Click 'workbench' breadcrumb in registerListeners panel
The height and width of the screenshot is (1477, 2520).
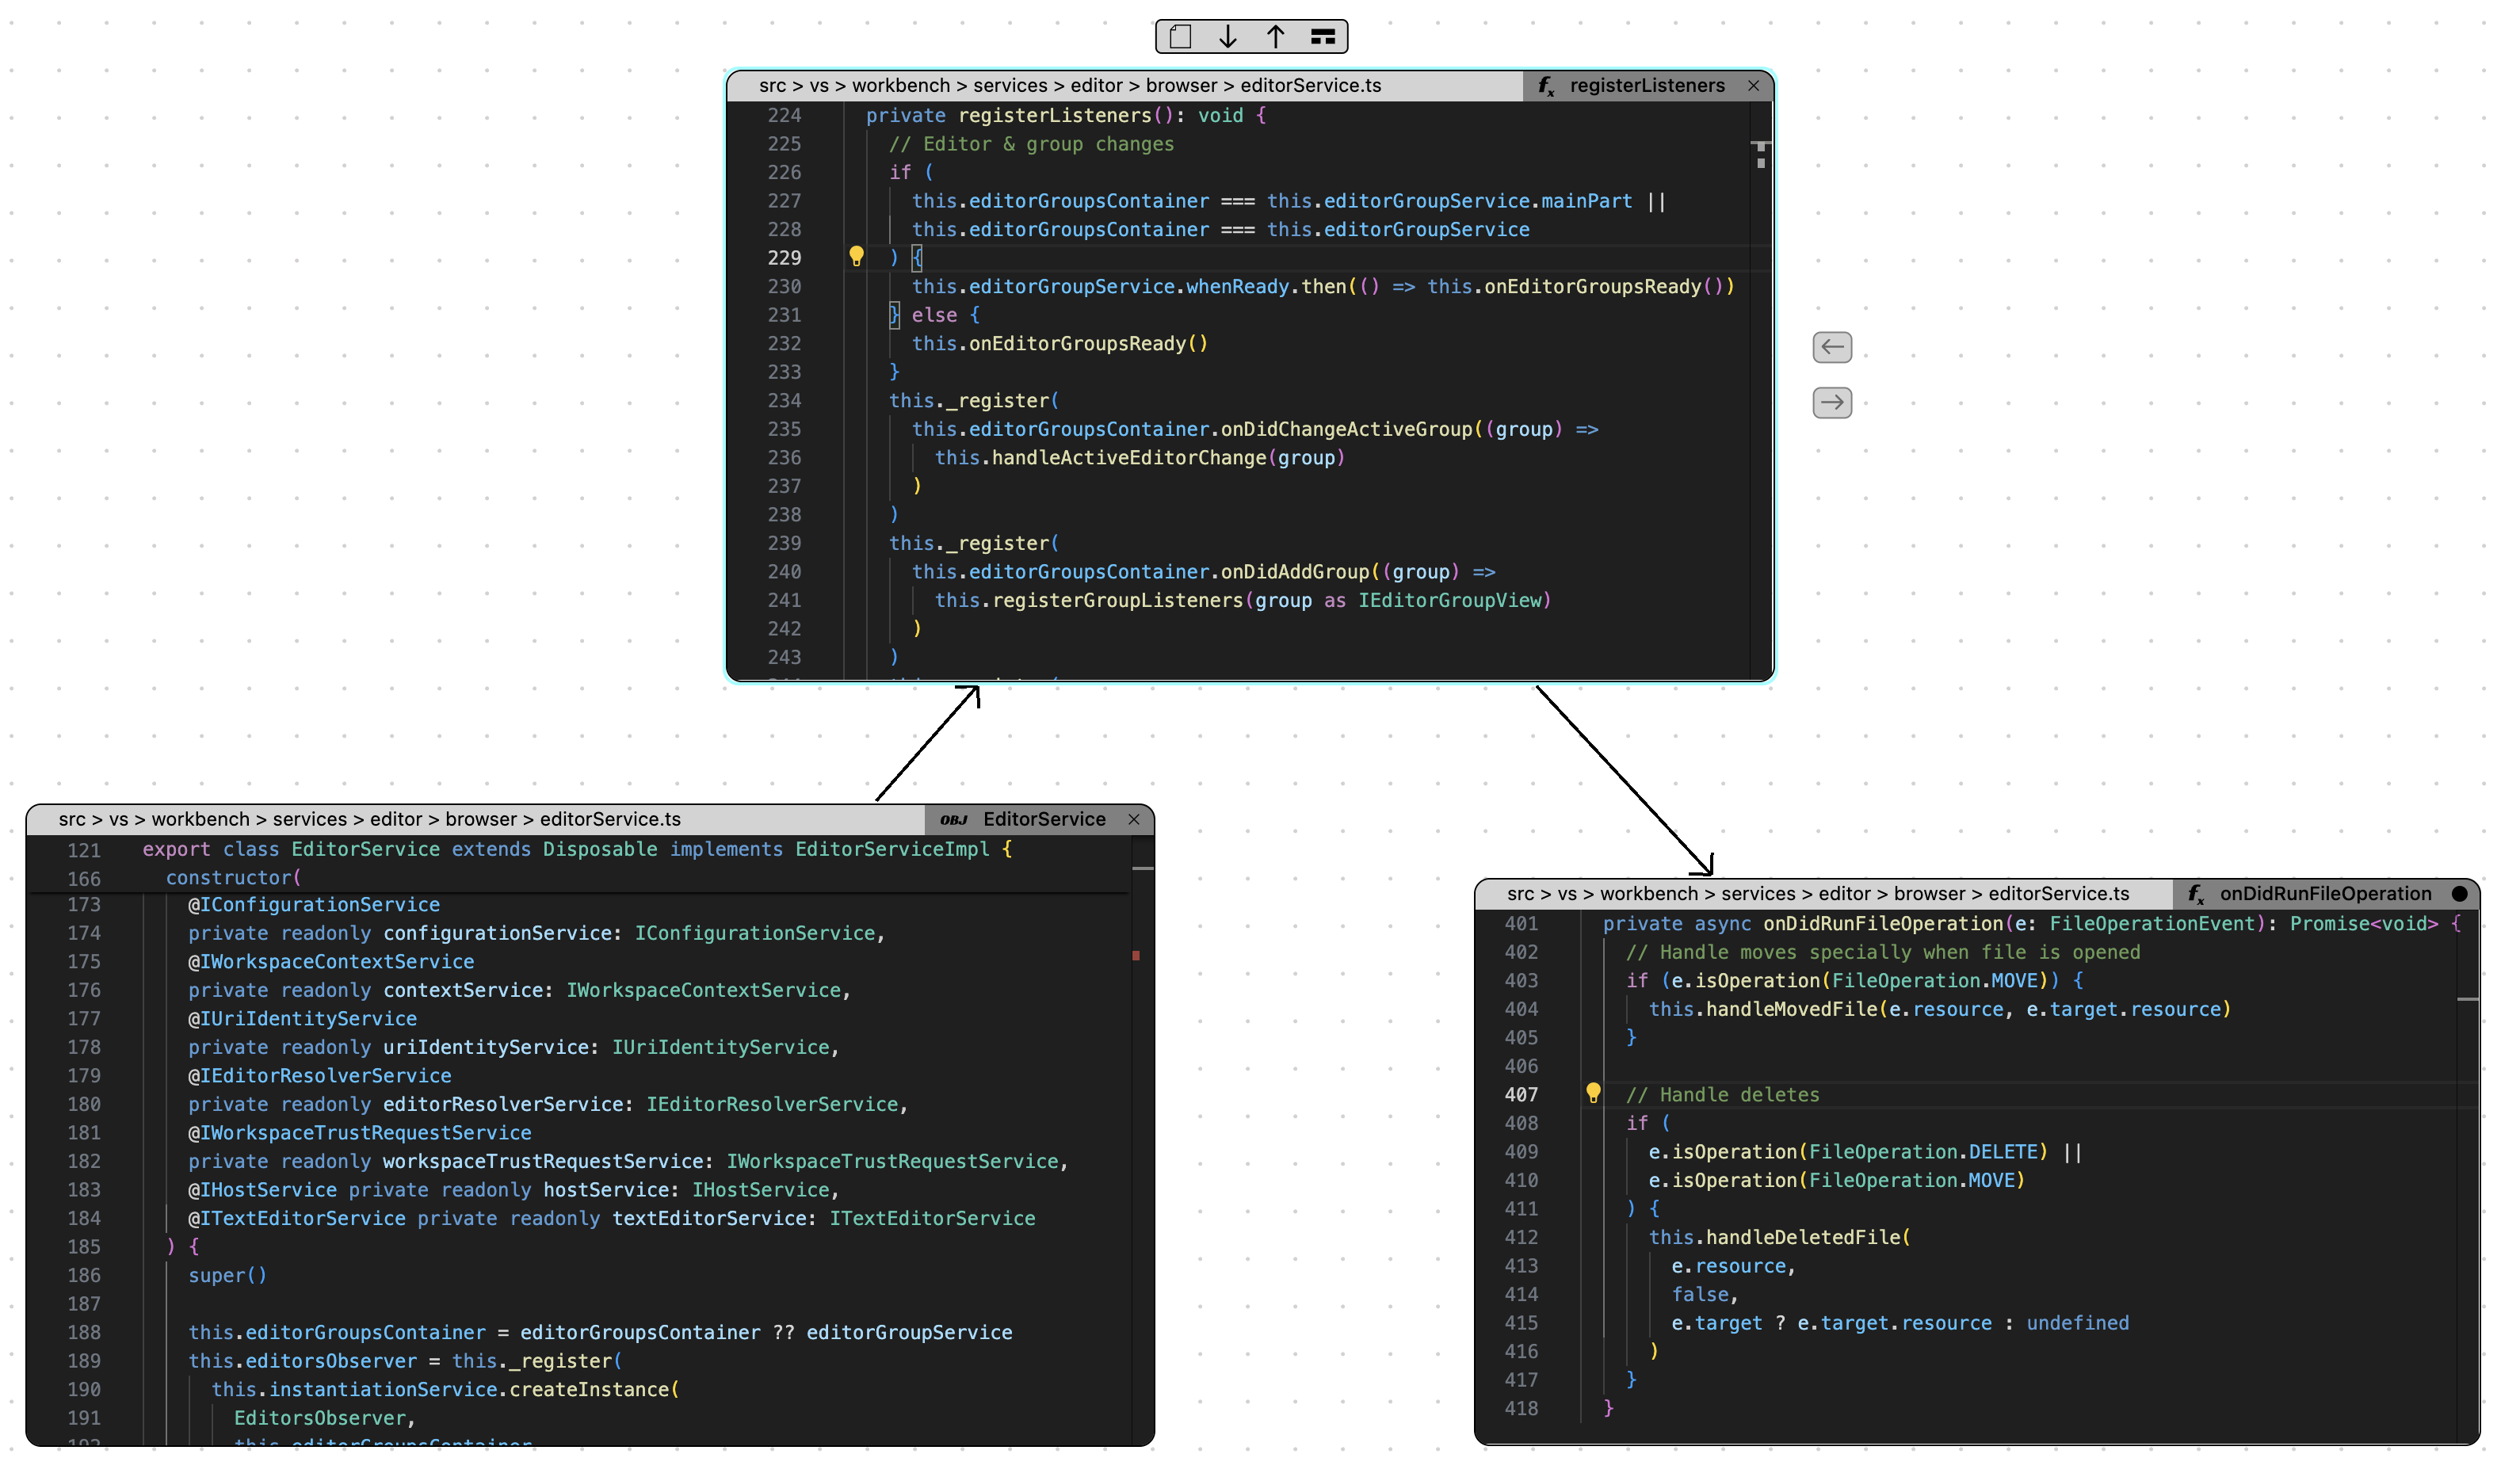click(901, 86)
